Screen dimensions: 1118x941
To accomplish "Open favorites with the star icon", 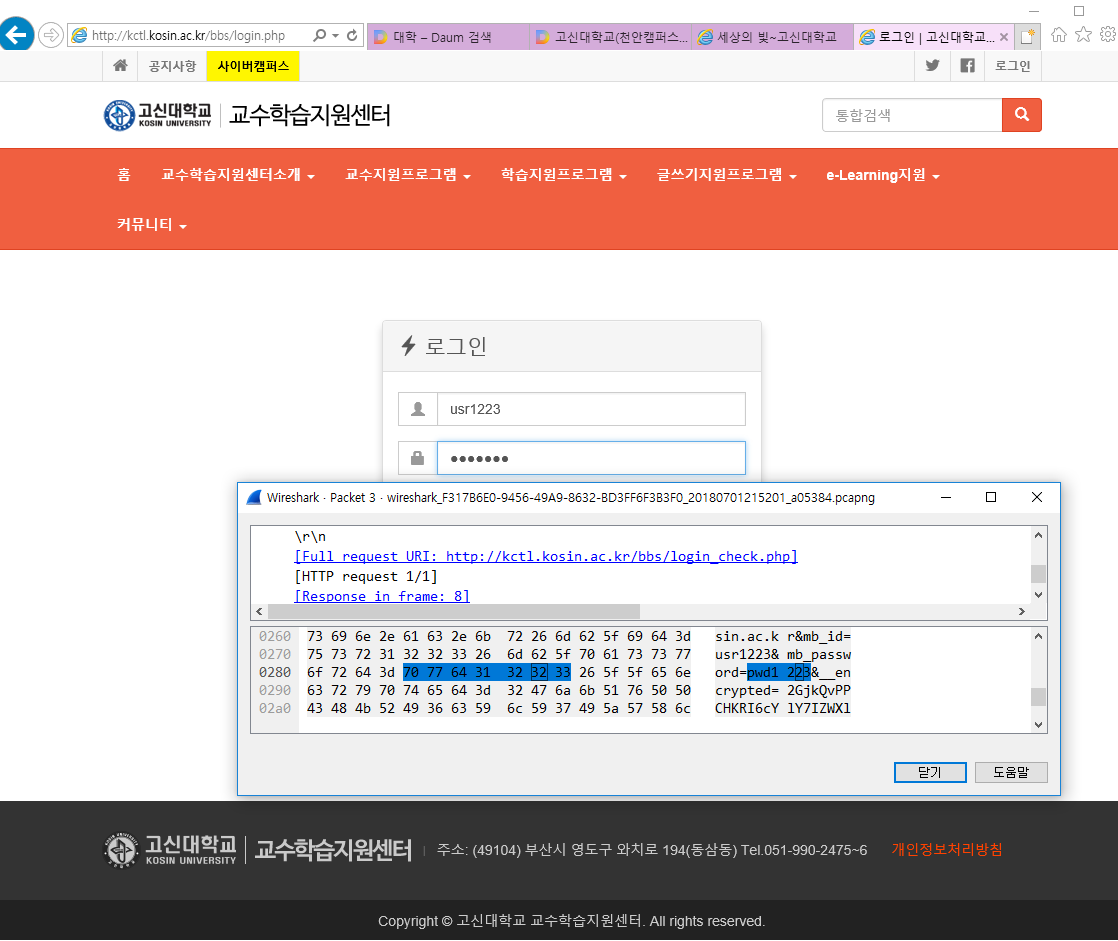I will [x=1083, y=34].
